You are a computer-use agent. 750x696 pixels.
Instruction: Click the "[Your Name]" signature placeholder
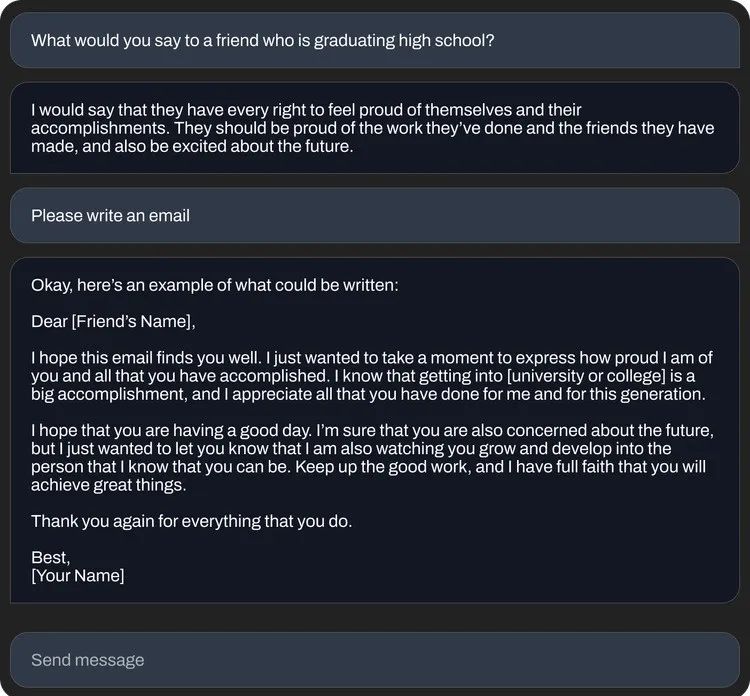78,576
